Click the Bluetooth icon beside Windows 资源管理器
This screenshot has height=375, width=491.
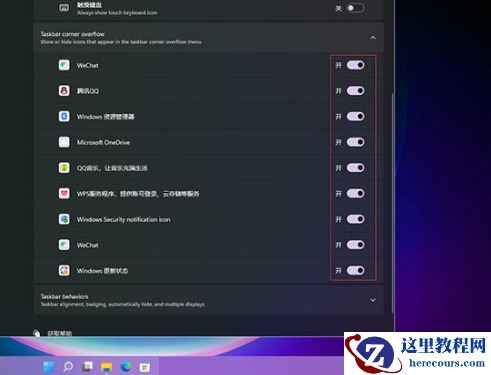pyautogui.click(x=64, y=116)
